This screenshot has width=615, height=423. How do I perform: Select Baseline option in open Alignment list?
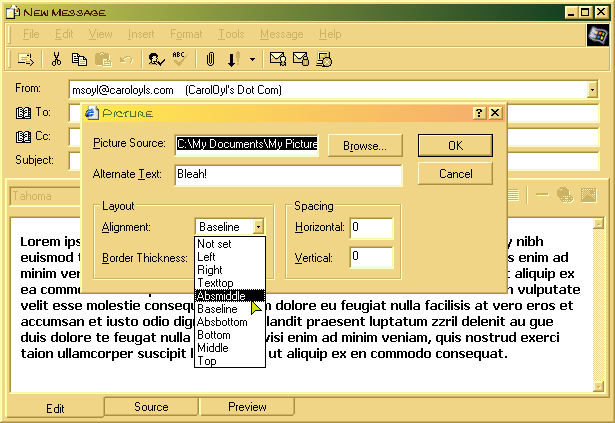(230, 309)
